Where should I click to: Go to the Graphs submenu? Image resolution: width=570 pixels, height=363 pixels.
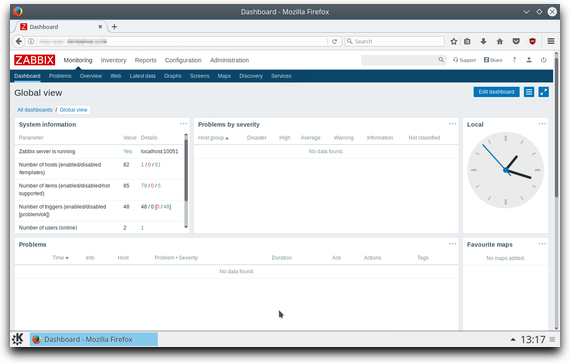pos(172,76)
